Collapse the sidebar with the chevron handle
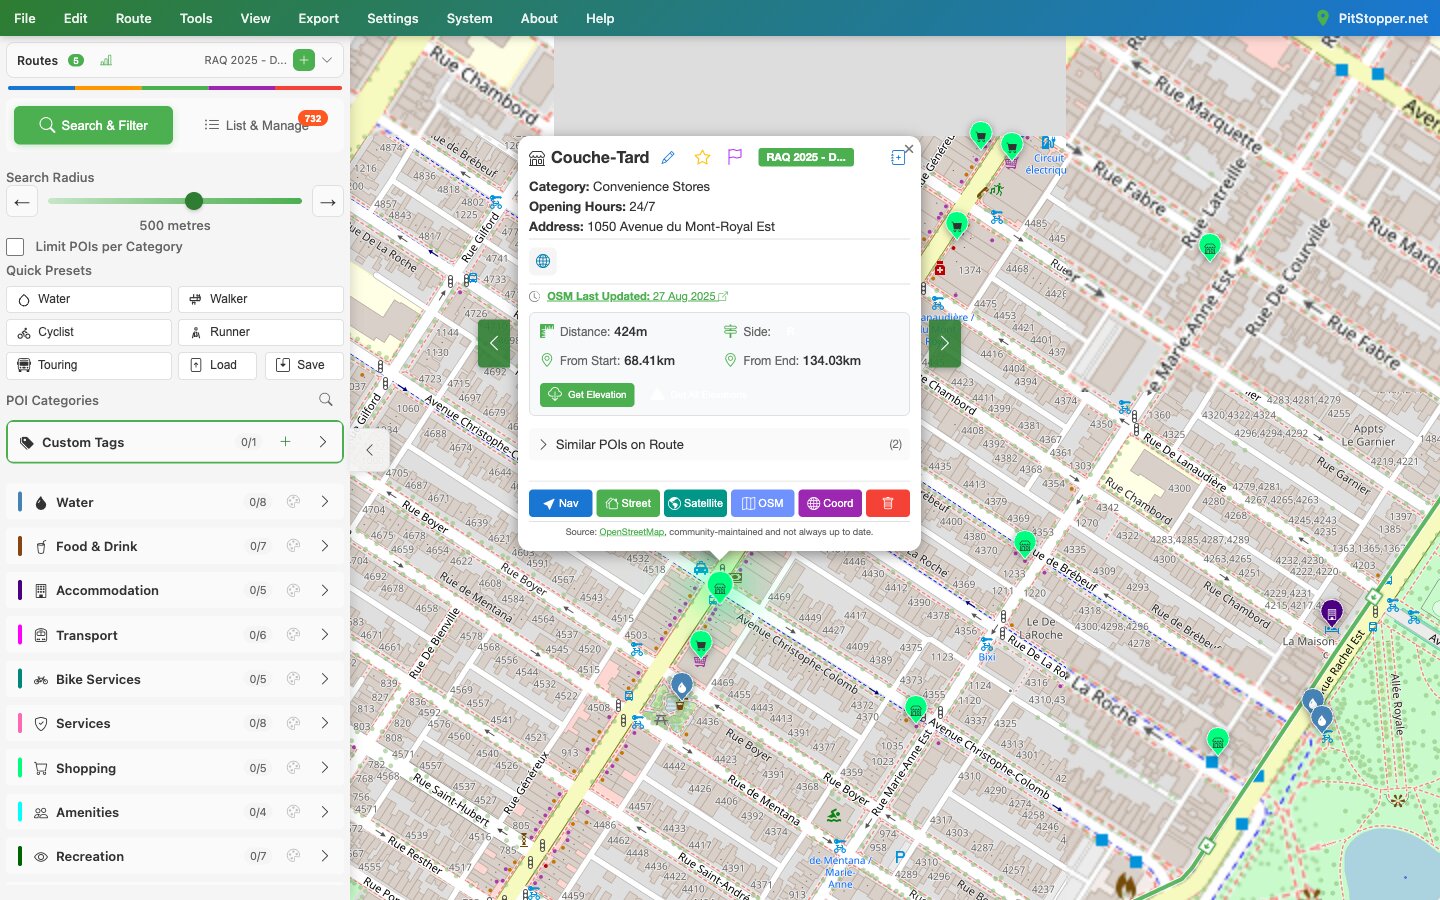The image size is (1440, 900). pos(369,450)
